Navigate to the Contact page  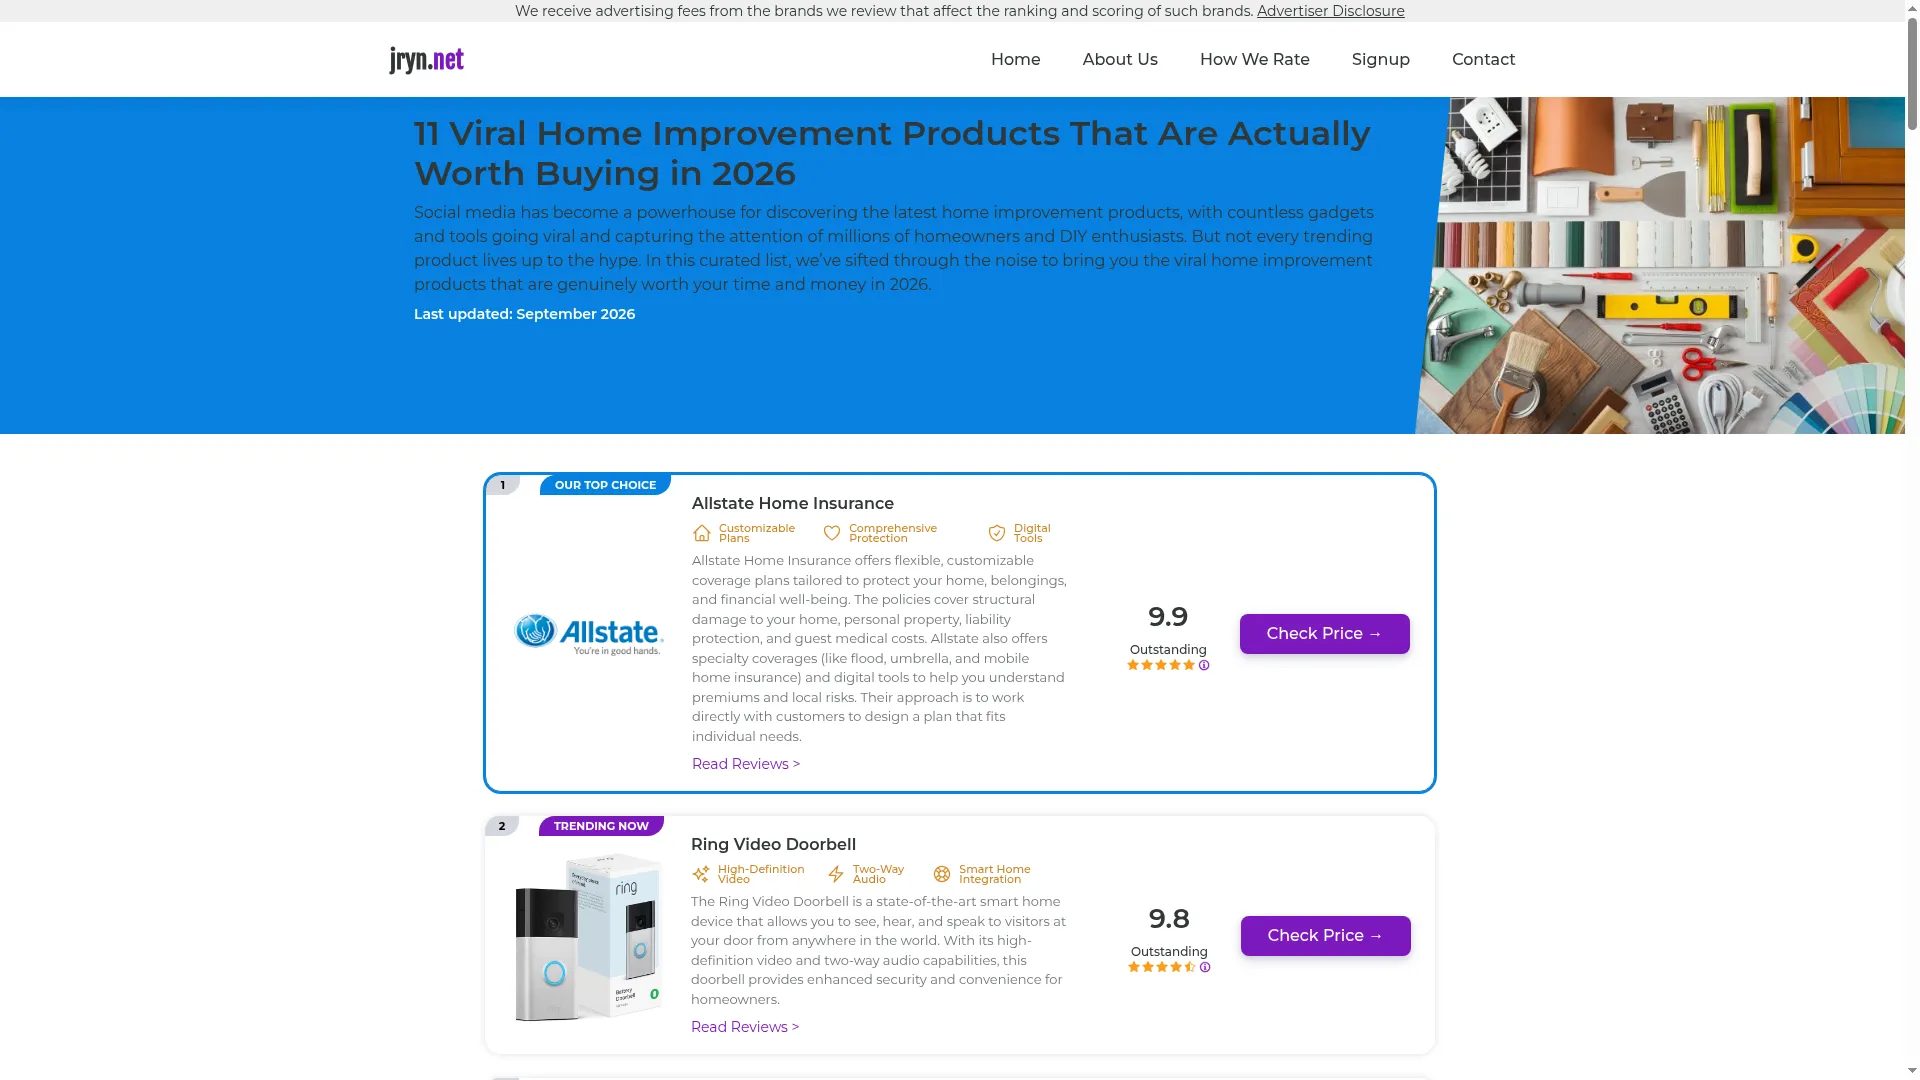click(1484, 59)
